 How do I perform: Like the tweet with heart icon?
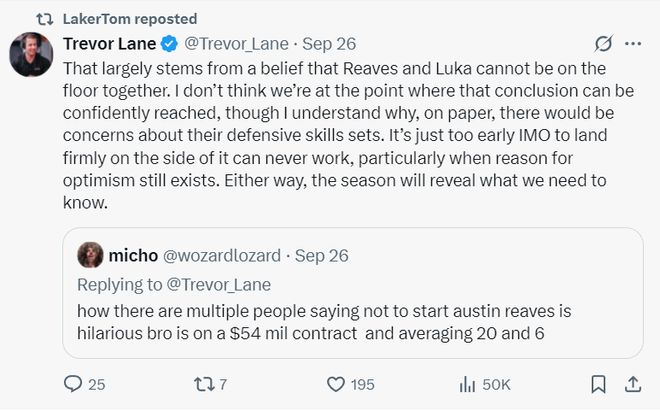pos(337,384)
